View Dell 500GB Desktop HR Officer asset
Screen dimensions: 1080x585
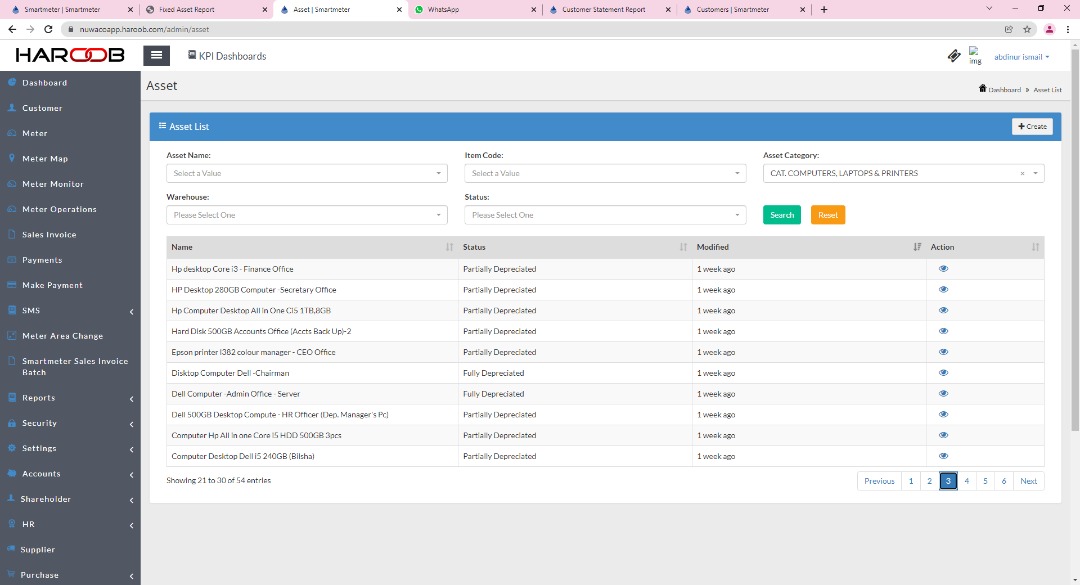944,414
